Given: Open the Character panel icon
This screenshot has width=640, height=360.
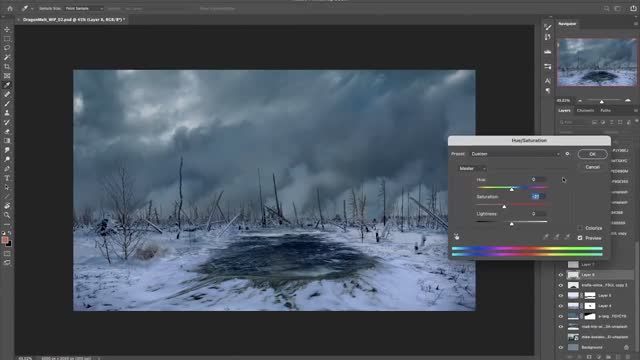Looking at the screenshot, I should tap(548, 81).
